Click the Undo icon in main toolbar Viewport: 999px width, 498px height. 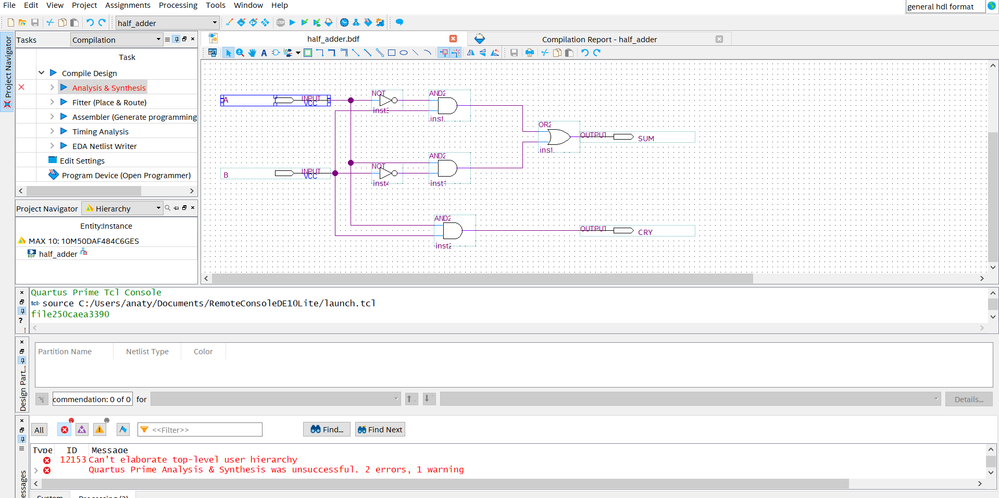tap(90, 22)
